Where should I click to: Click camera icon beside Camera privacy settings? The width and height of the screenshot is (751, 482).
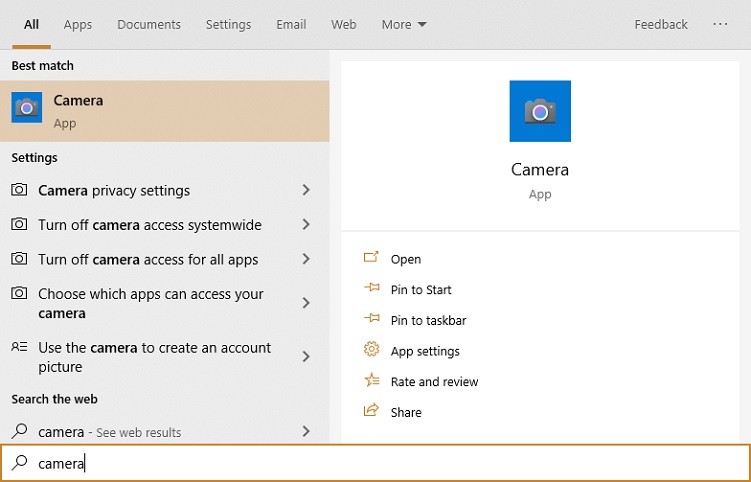(x=19, y=190)
